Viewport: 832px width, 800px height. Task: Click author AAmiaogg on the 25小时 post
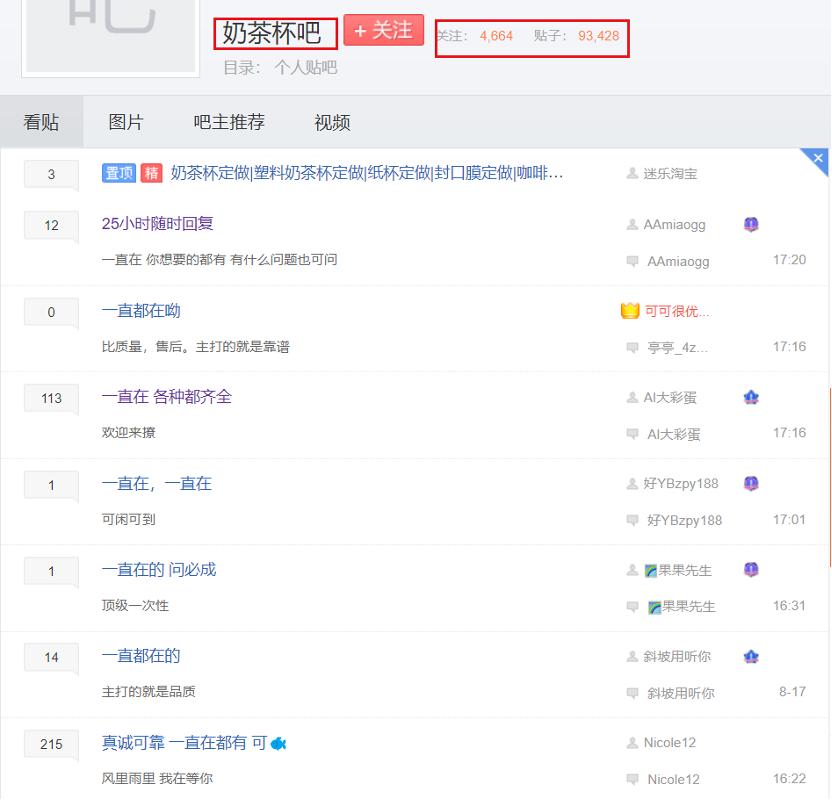(674, 224)
